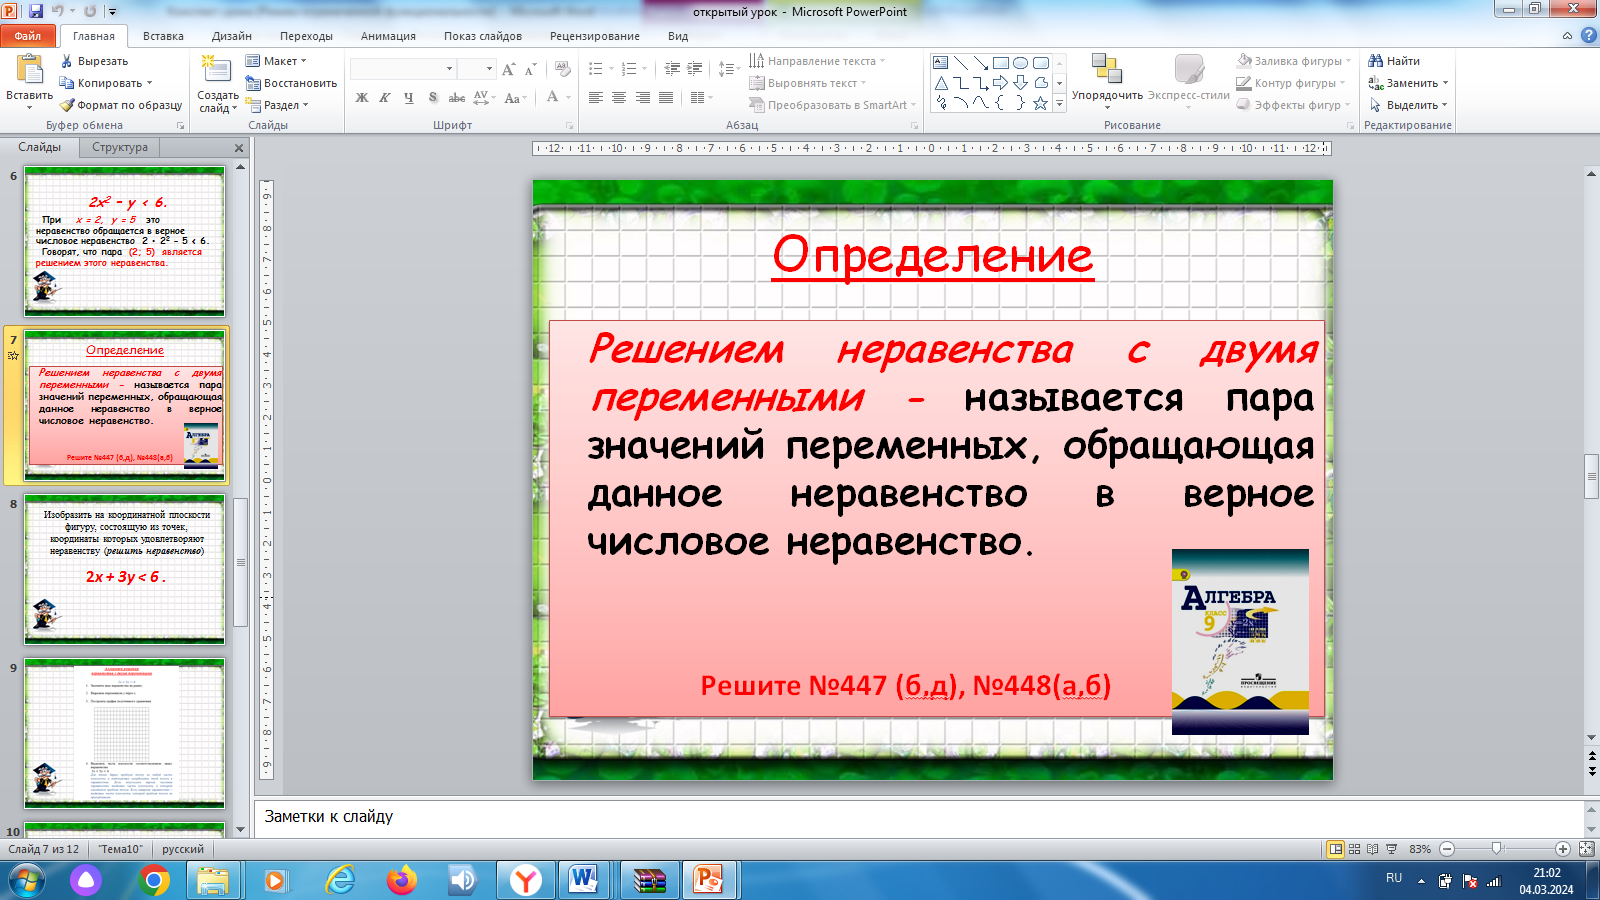Align text right
This screenshot has height=900, width=1600.
point(642,97)
